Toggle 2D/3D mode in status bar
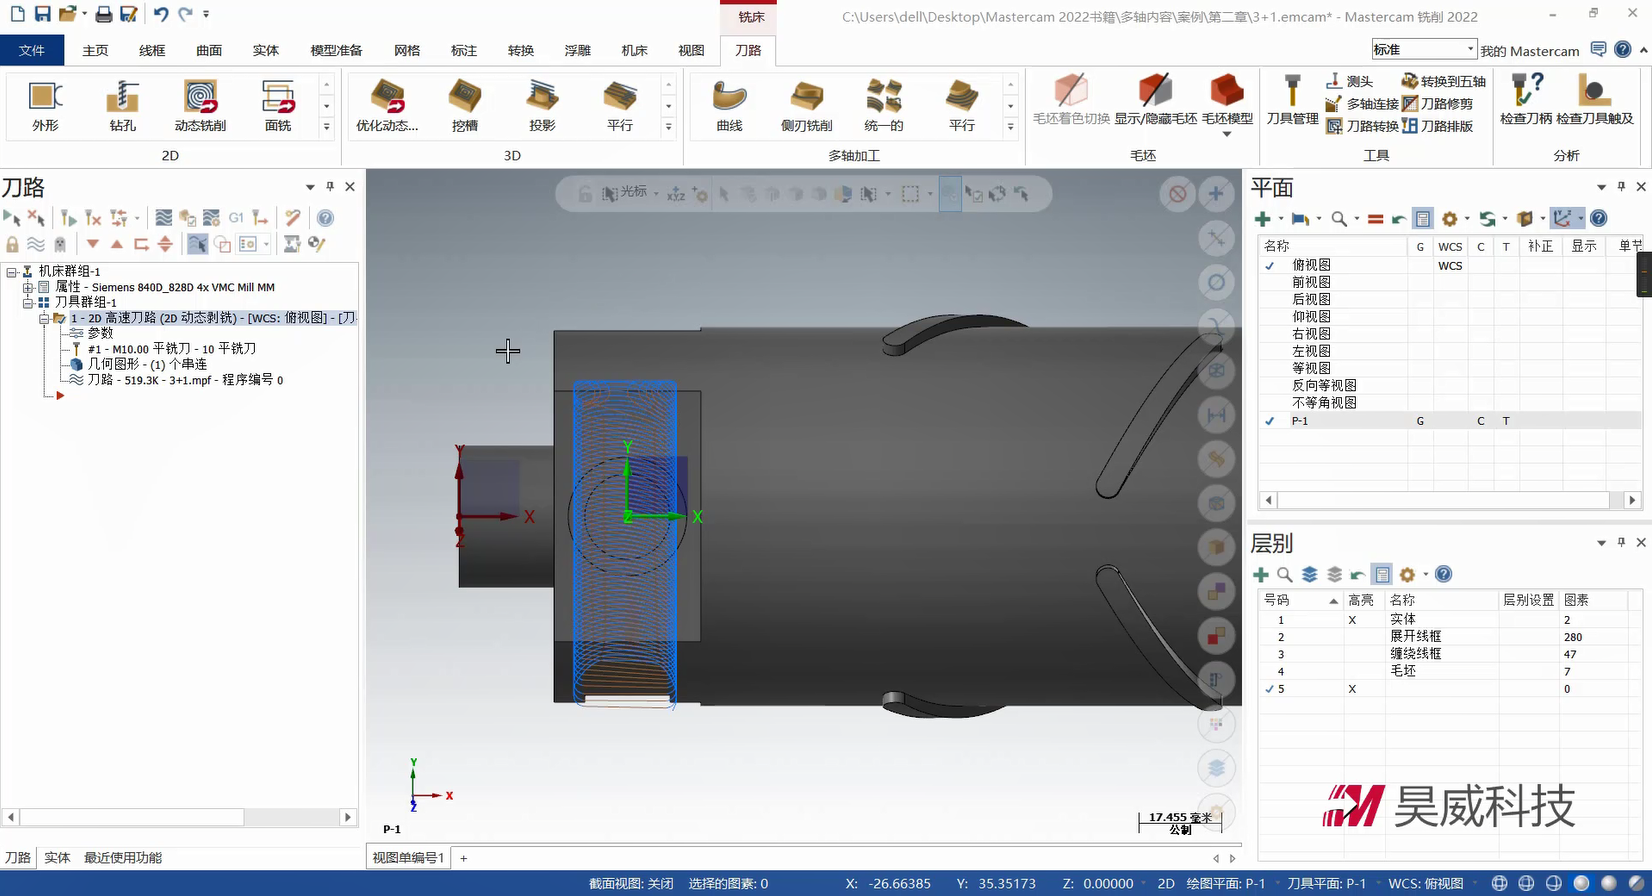This screenshot has width=1652, height=896. click(x=1165, y=884)
